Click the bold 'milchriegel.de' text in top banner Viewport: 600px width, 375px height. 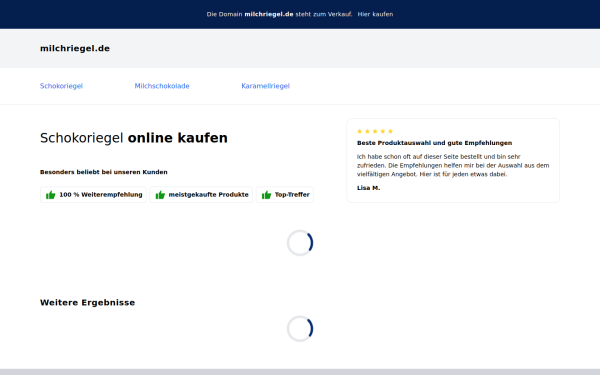click(269, 14)
